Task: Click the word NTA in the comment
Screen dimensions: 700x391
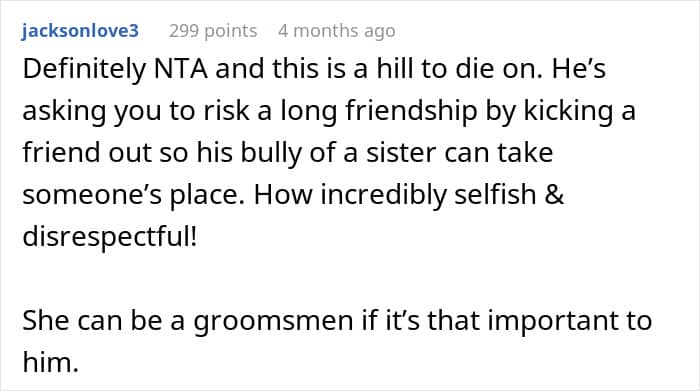Action: pos(181,69)
